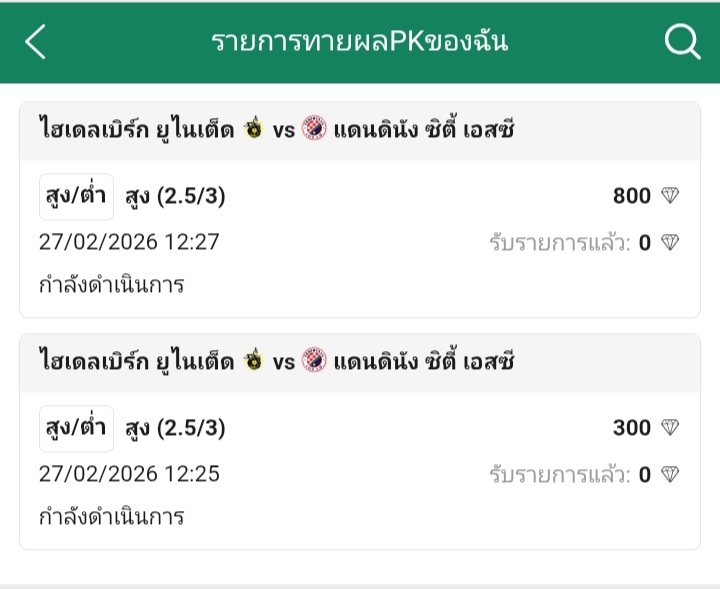Open search with the magnifier icon
This screenshot has height=589, width=720.
(x=681, y=42)
